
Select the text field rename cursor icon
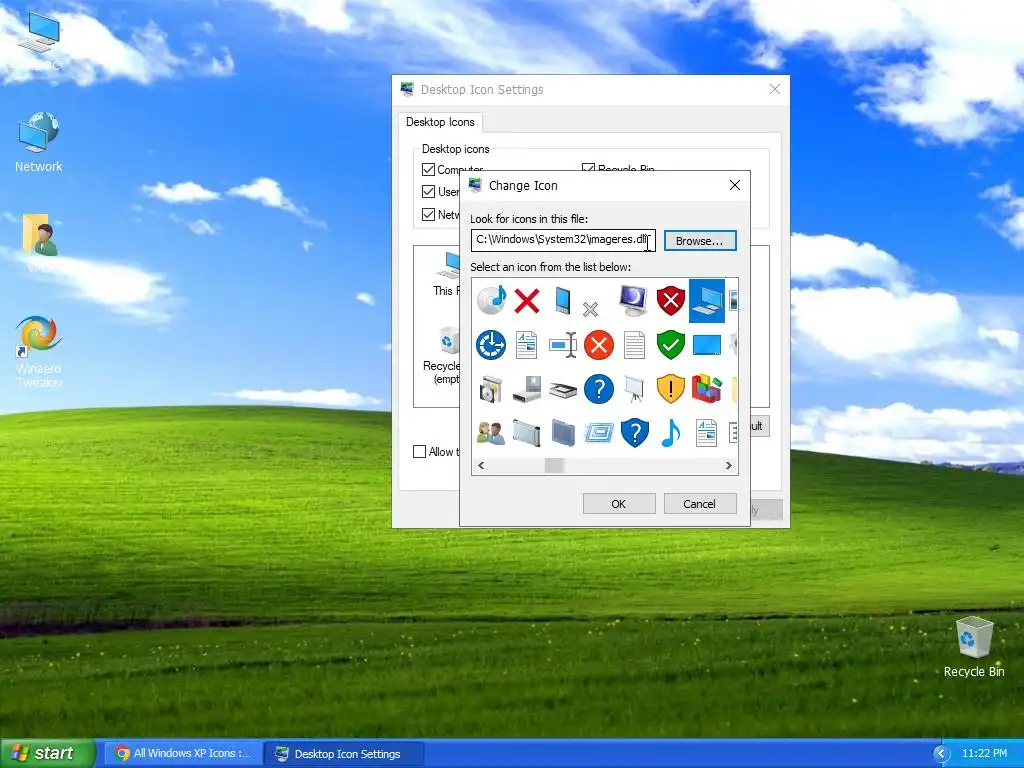[563, 345]
